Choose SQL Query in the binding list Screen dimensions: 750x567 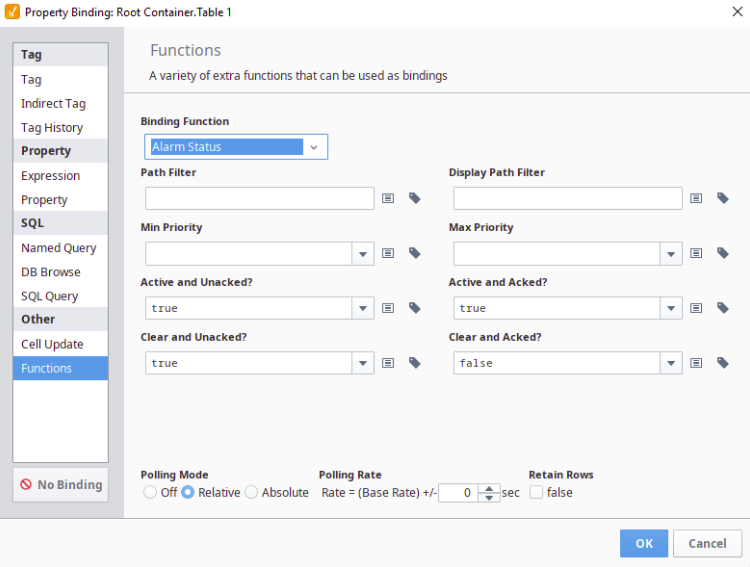[50, 296]
